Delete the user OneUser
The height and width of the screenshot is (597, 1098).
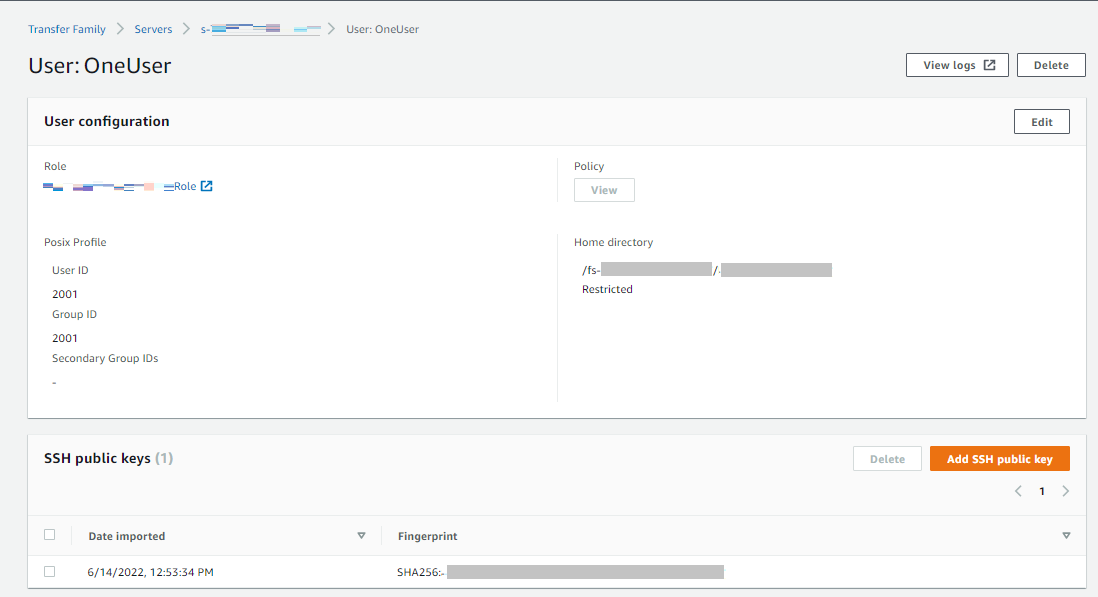click(1051, 64)
